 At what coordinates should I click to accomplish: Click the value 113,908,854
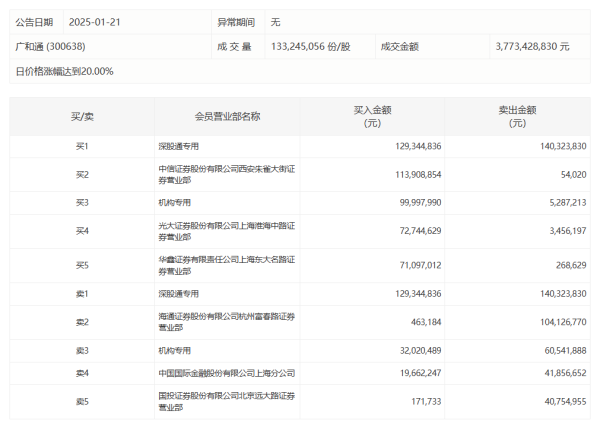point(418,174)
